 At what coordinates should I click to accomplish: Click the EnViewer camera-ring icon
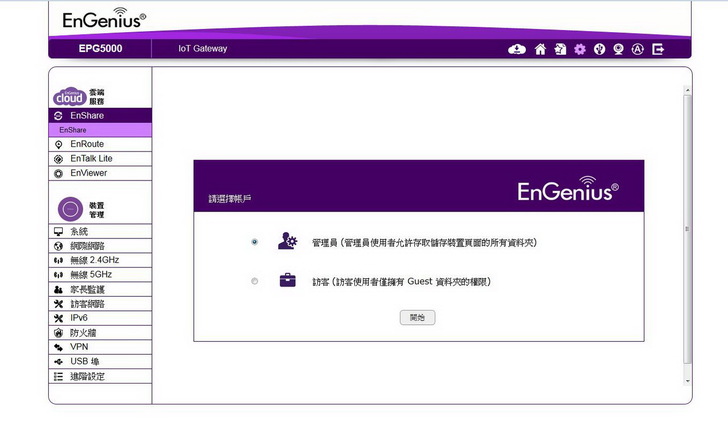58,173
